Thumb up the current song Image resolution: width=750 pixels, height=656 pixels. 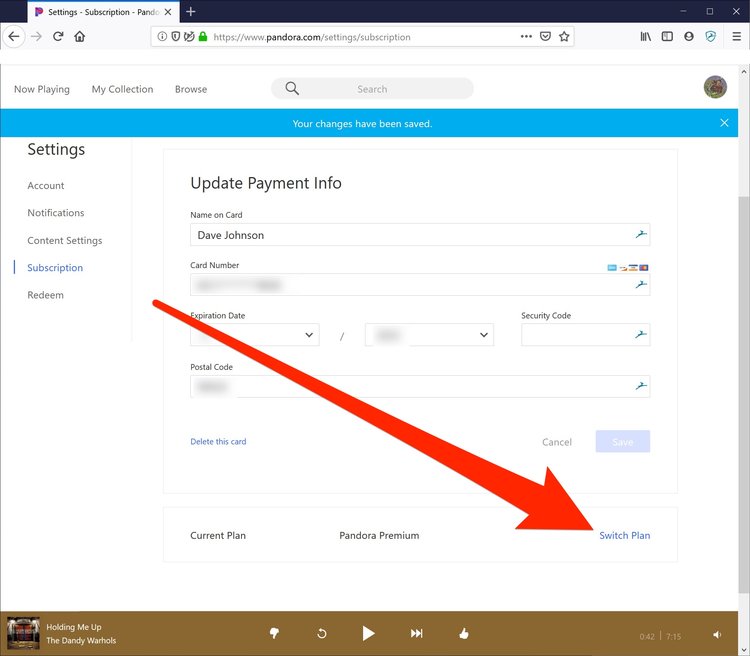pos(463,634)
